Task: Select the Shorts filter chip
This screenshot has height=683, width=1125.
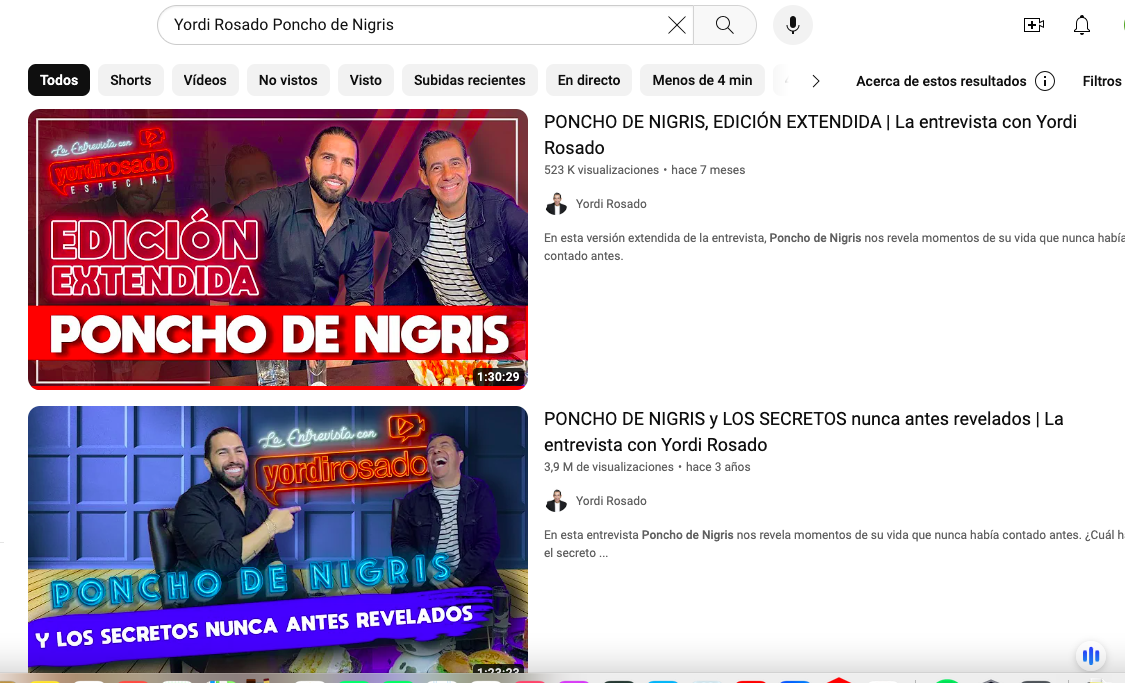Action: point(131,80)
